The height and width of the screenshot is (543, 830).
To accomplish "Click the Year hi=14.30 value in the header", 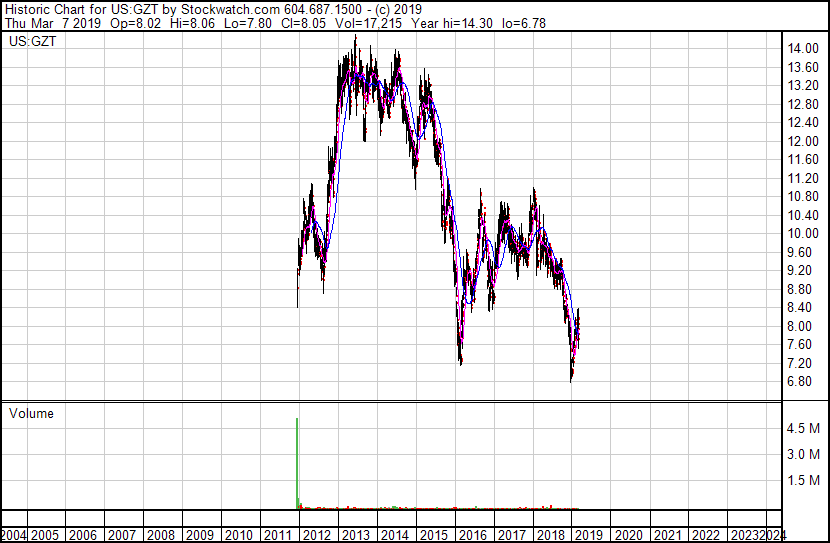I will [x=452, y=23].
